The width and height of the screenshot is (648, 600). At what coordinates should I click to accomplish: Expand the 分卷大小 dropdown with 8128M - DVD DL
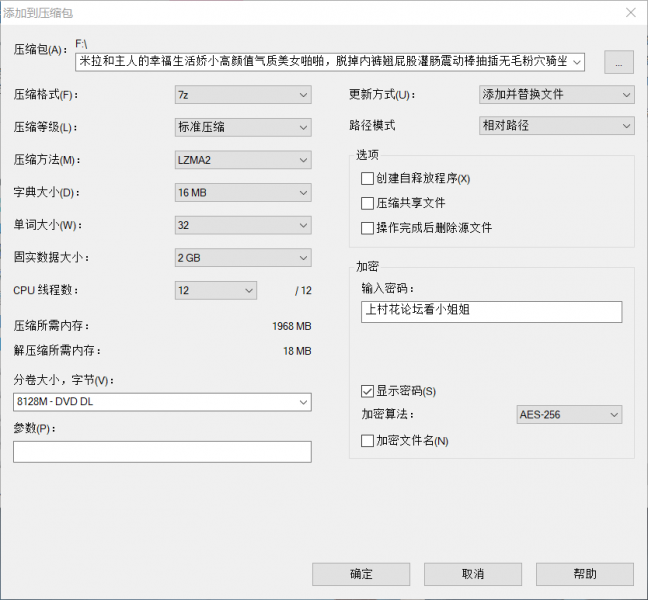pos(162,401)
